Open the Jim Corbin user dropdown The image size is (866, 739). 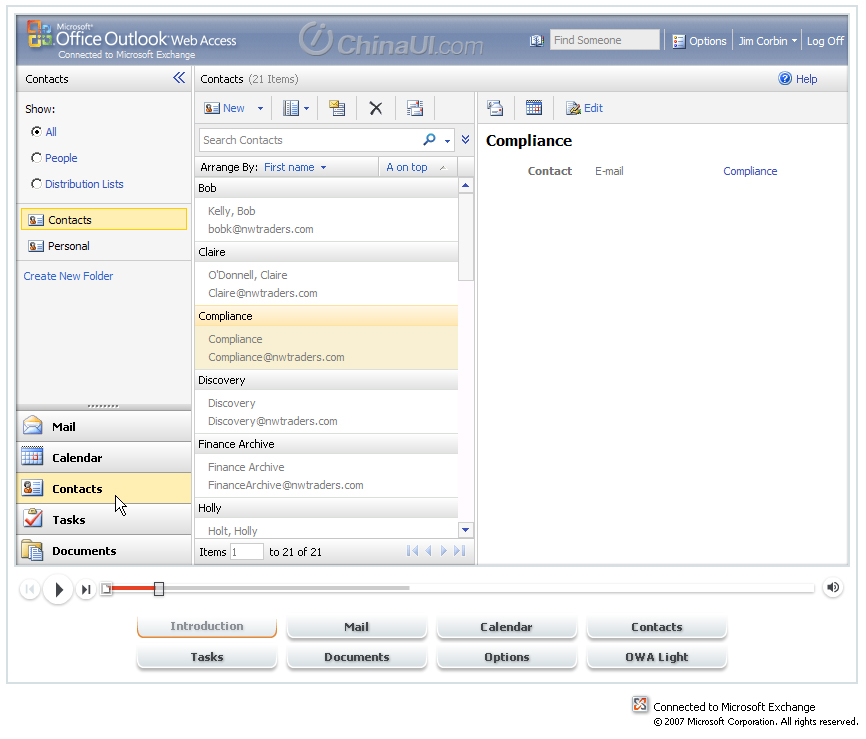pyautogui.click(x=794, y=41)
